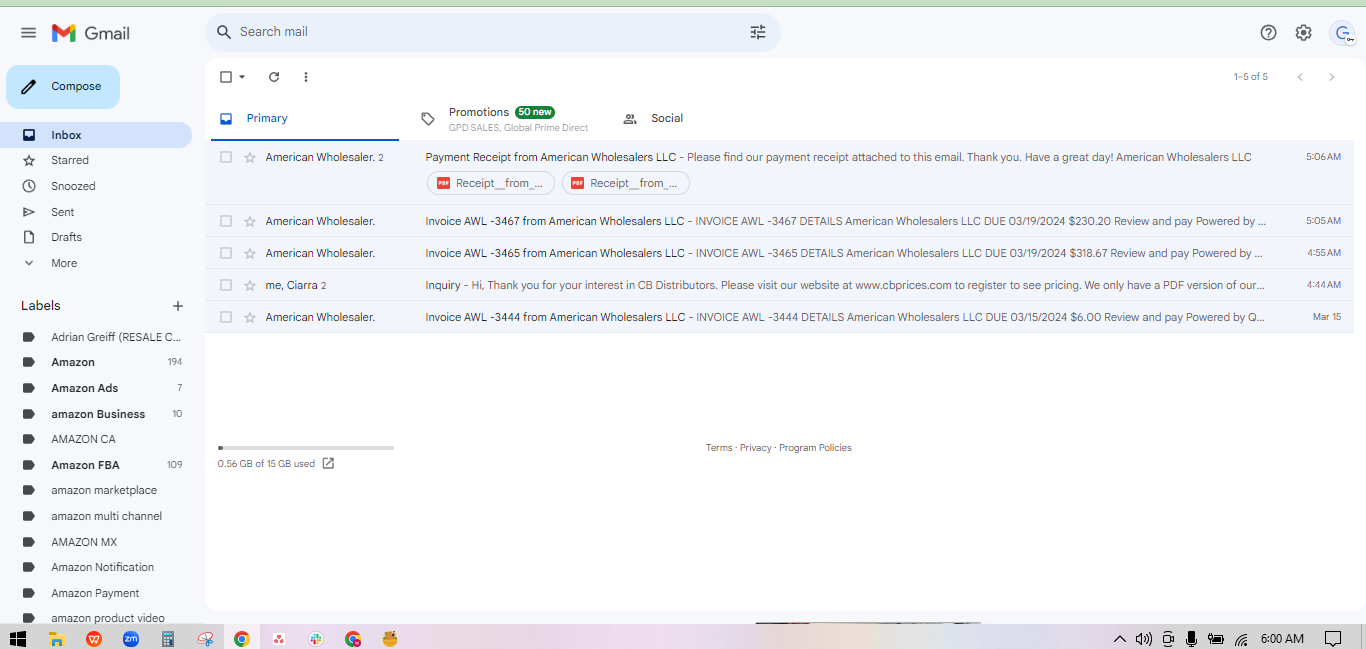Open the second Receipt PDF attachment chip
Viewport: 1366px width, 649px height.
point(625,183)
